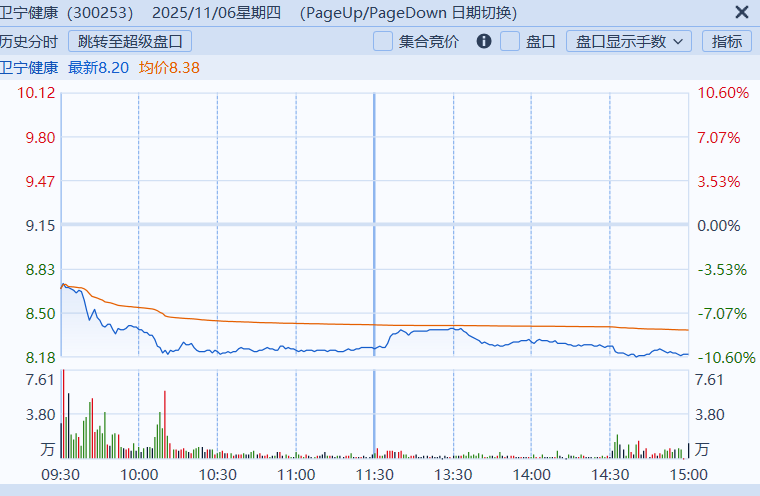760x496 pixels.
Task: Click the 11:30 midday time marker
Action: (374, 474)
